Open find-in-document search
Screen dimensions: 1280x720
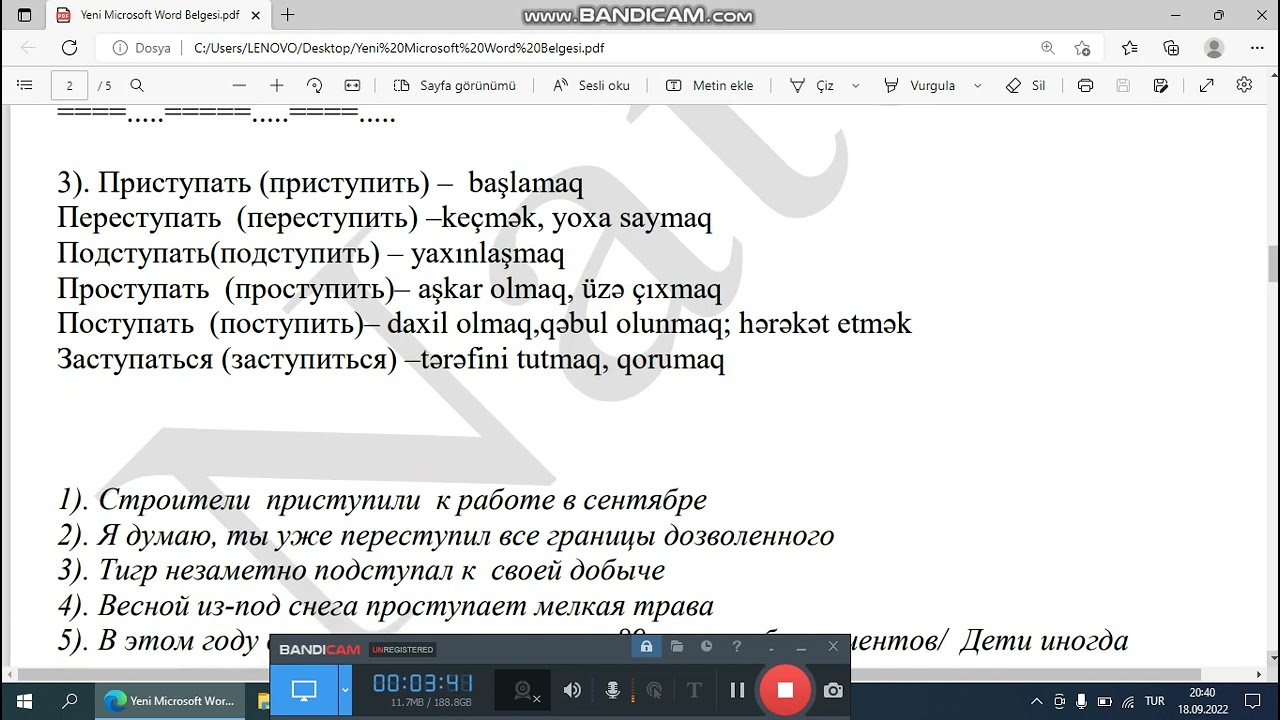(137, 86)
